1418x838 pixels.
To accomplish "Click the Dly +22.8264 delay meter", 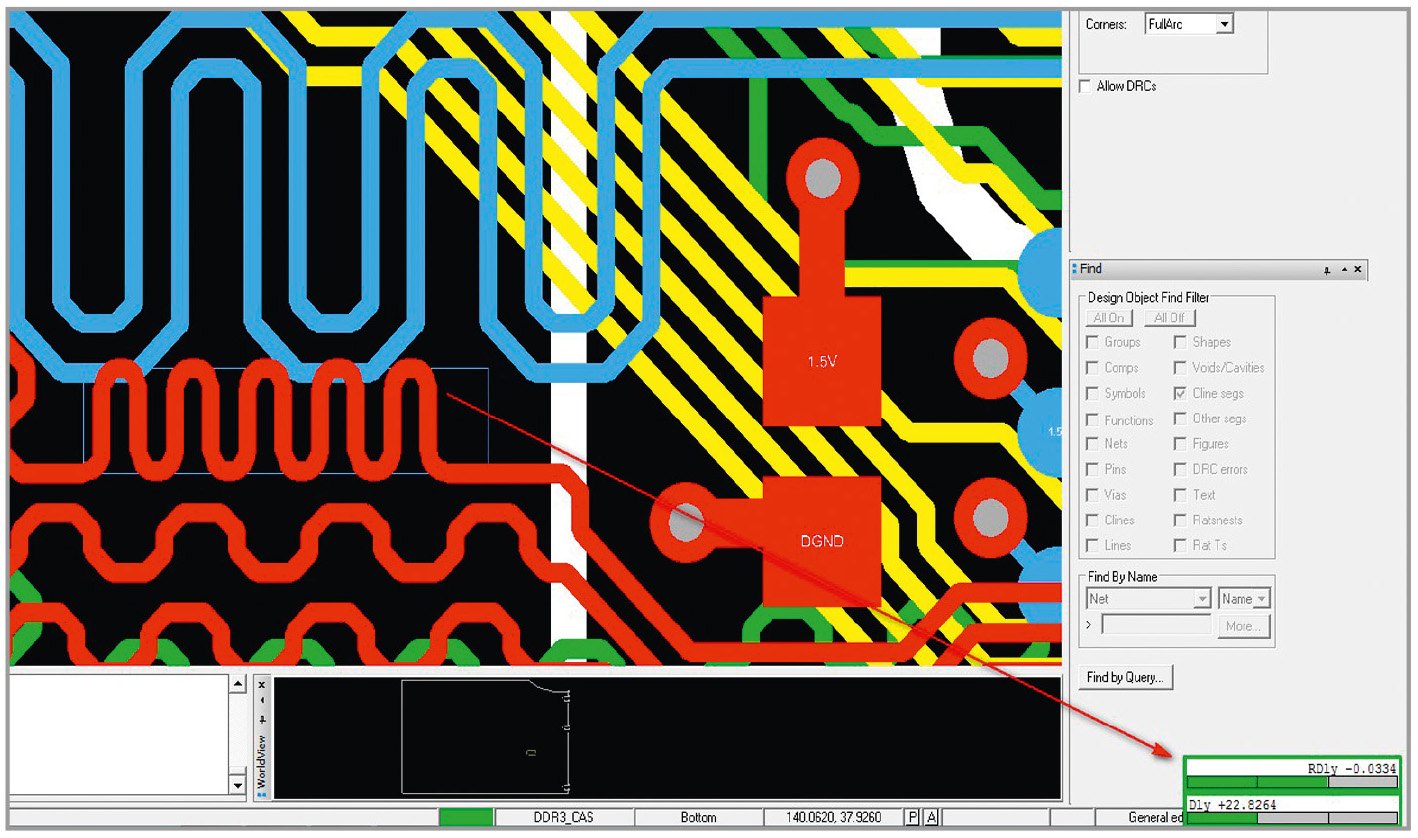I will pyautogui.click(x=1293, y=811).
